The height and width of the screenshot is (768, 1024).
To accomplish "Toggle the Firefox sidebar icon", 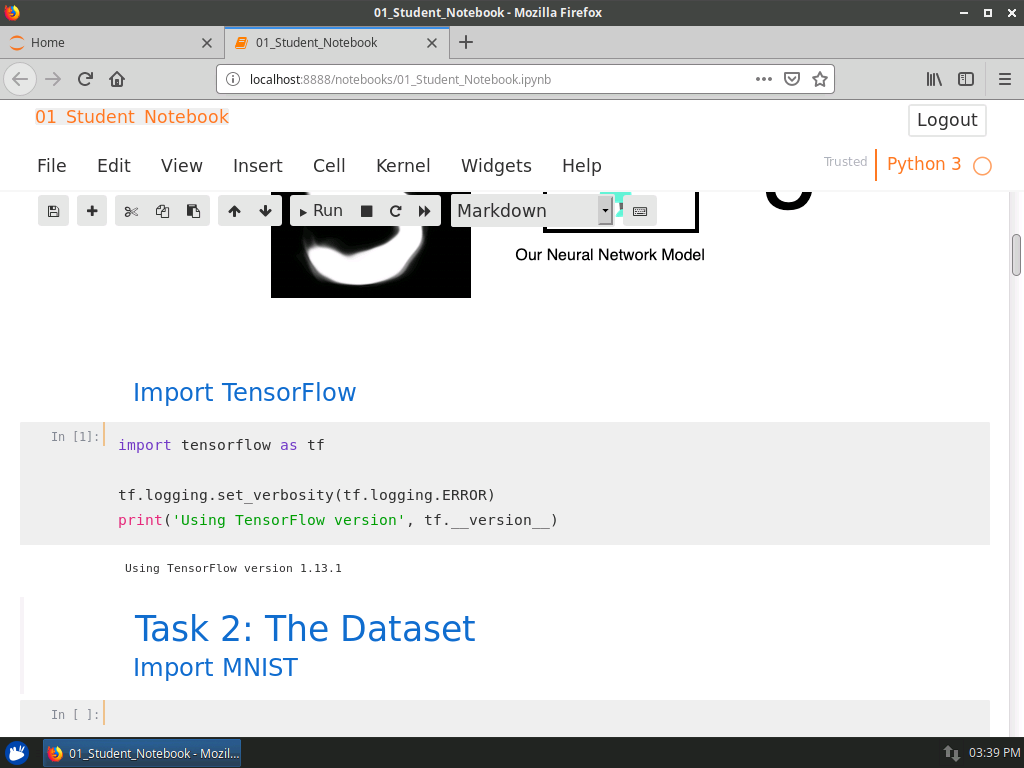I will click(966, 79).
